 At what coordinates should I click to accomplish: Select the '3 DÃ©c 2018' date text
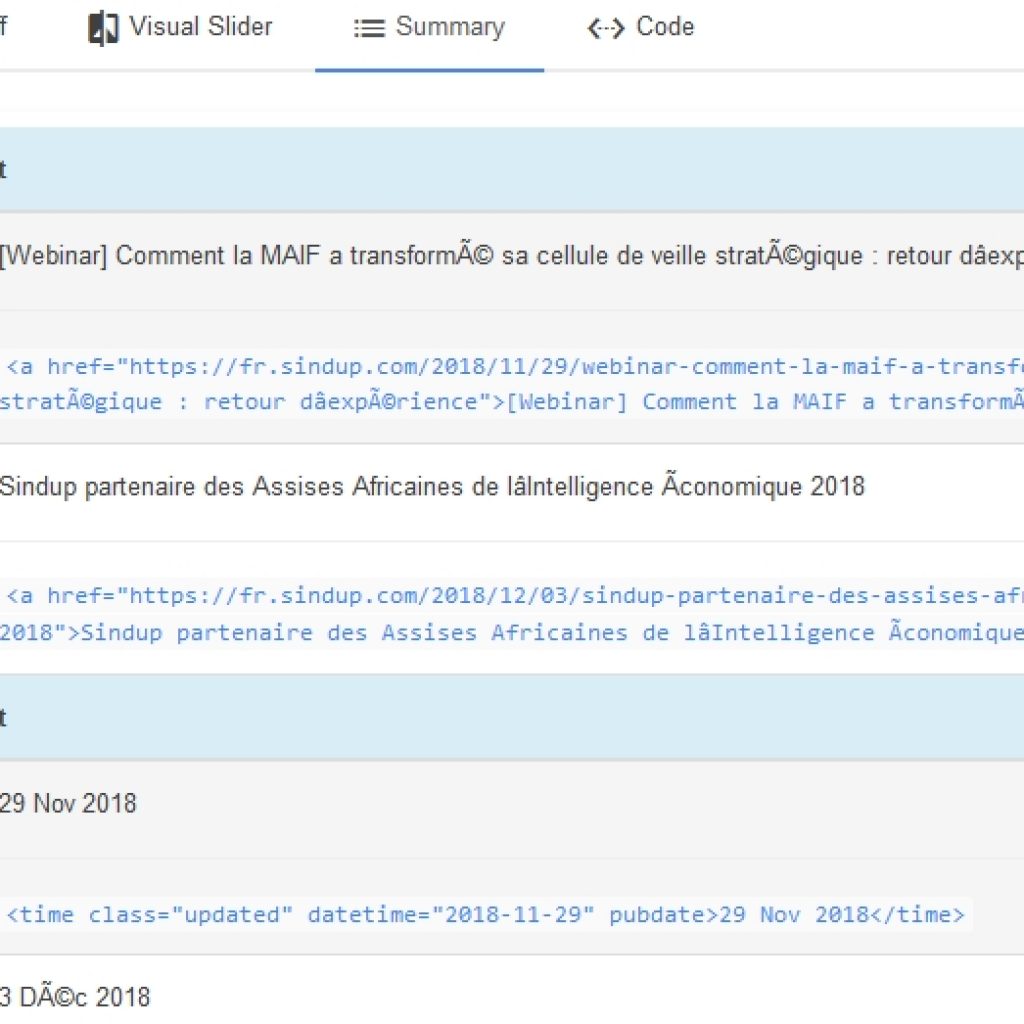point(75,997)
